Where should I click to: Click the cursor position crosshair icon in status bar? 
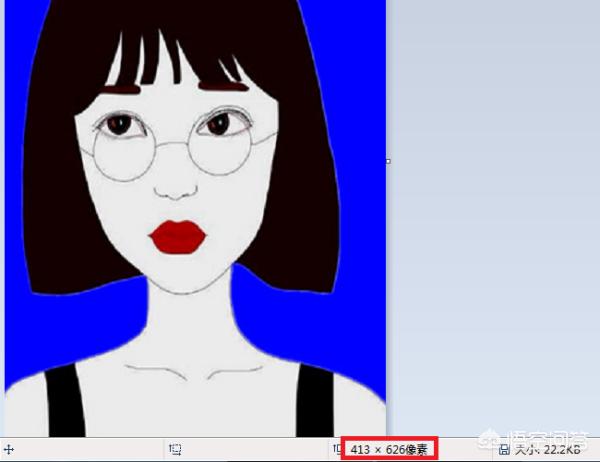click(8, 450)
